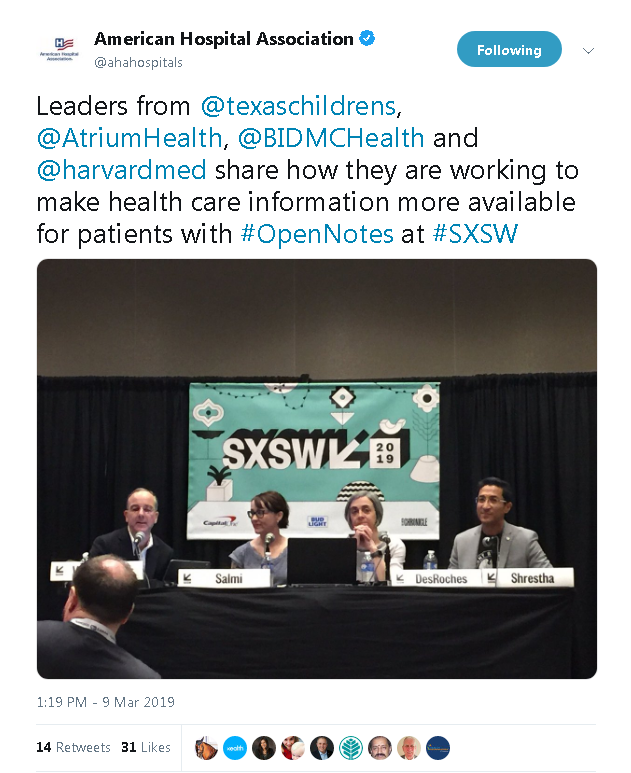Image resolution: width=631 pixels, height=773 pixels.
Task: Open the @harvardmed mention
Action: (121, 170)
